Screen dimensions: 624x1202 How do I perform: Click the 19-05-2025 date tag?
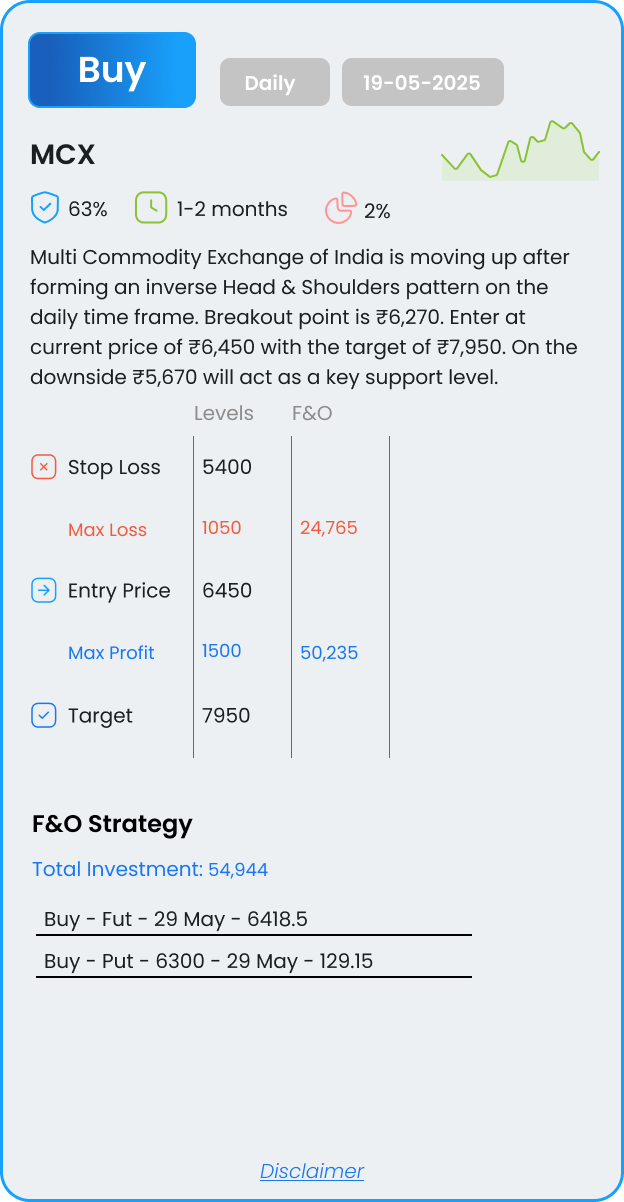coord(423,82)
